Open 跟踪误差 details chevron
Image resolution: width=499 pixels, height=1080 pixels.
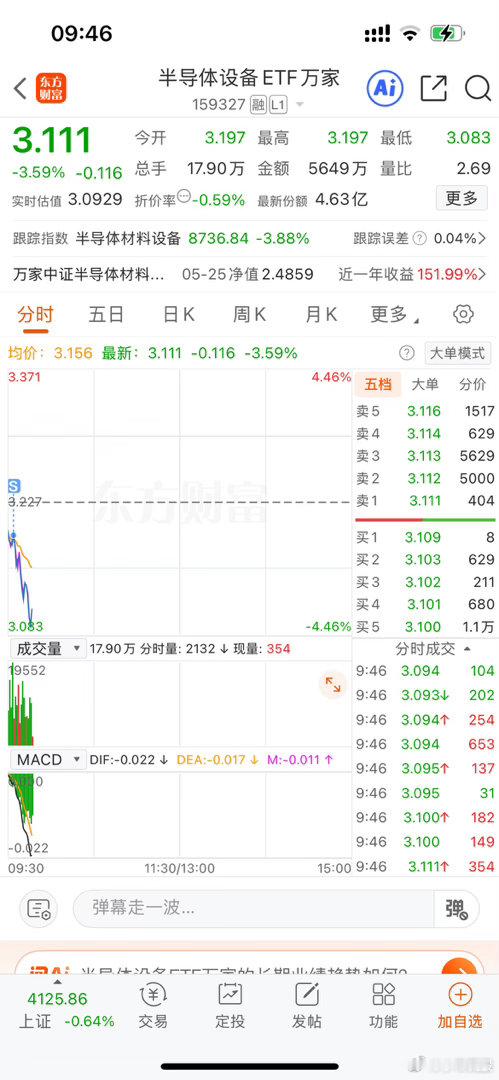[482, 239]
